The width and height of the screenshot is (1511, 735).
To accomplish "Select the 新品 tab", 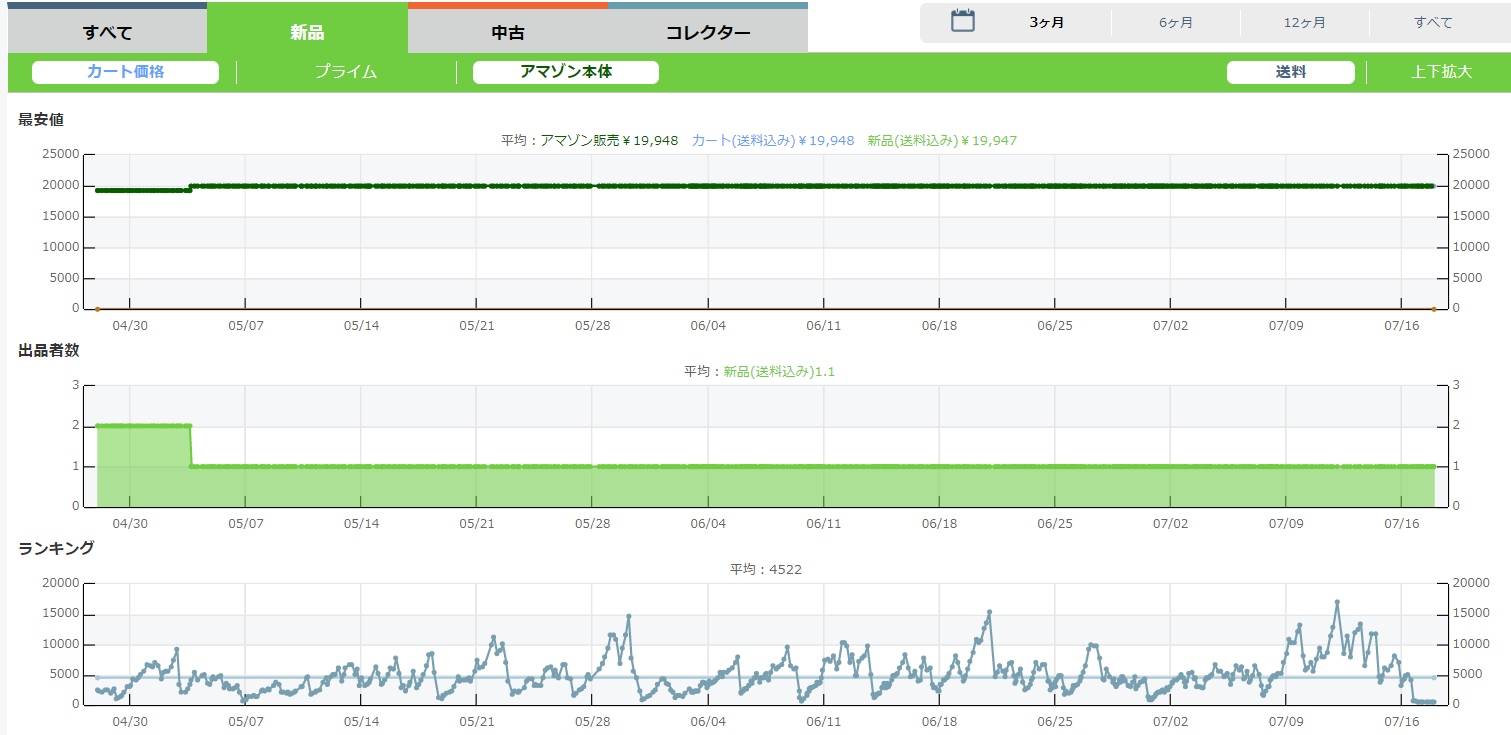I will [x=307, y=32].
